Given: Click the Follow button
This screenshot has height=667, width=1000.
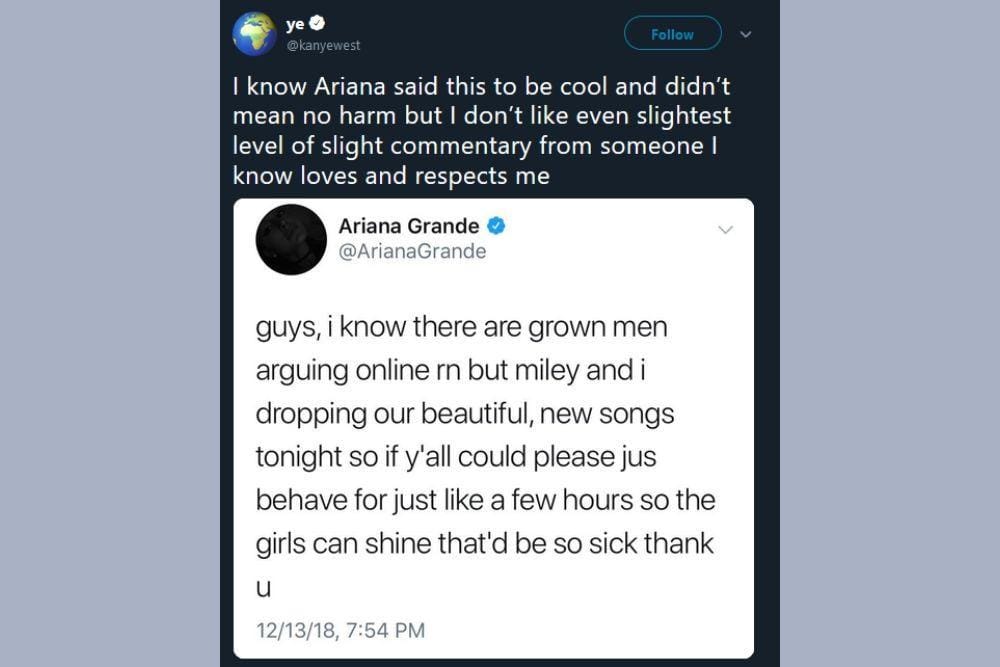Looking at the screenshot, I should pyautogui.click(x=672, y=33).
